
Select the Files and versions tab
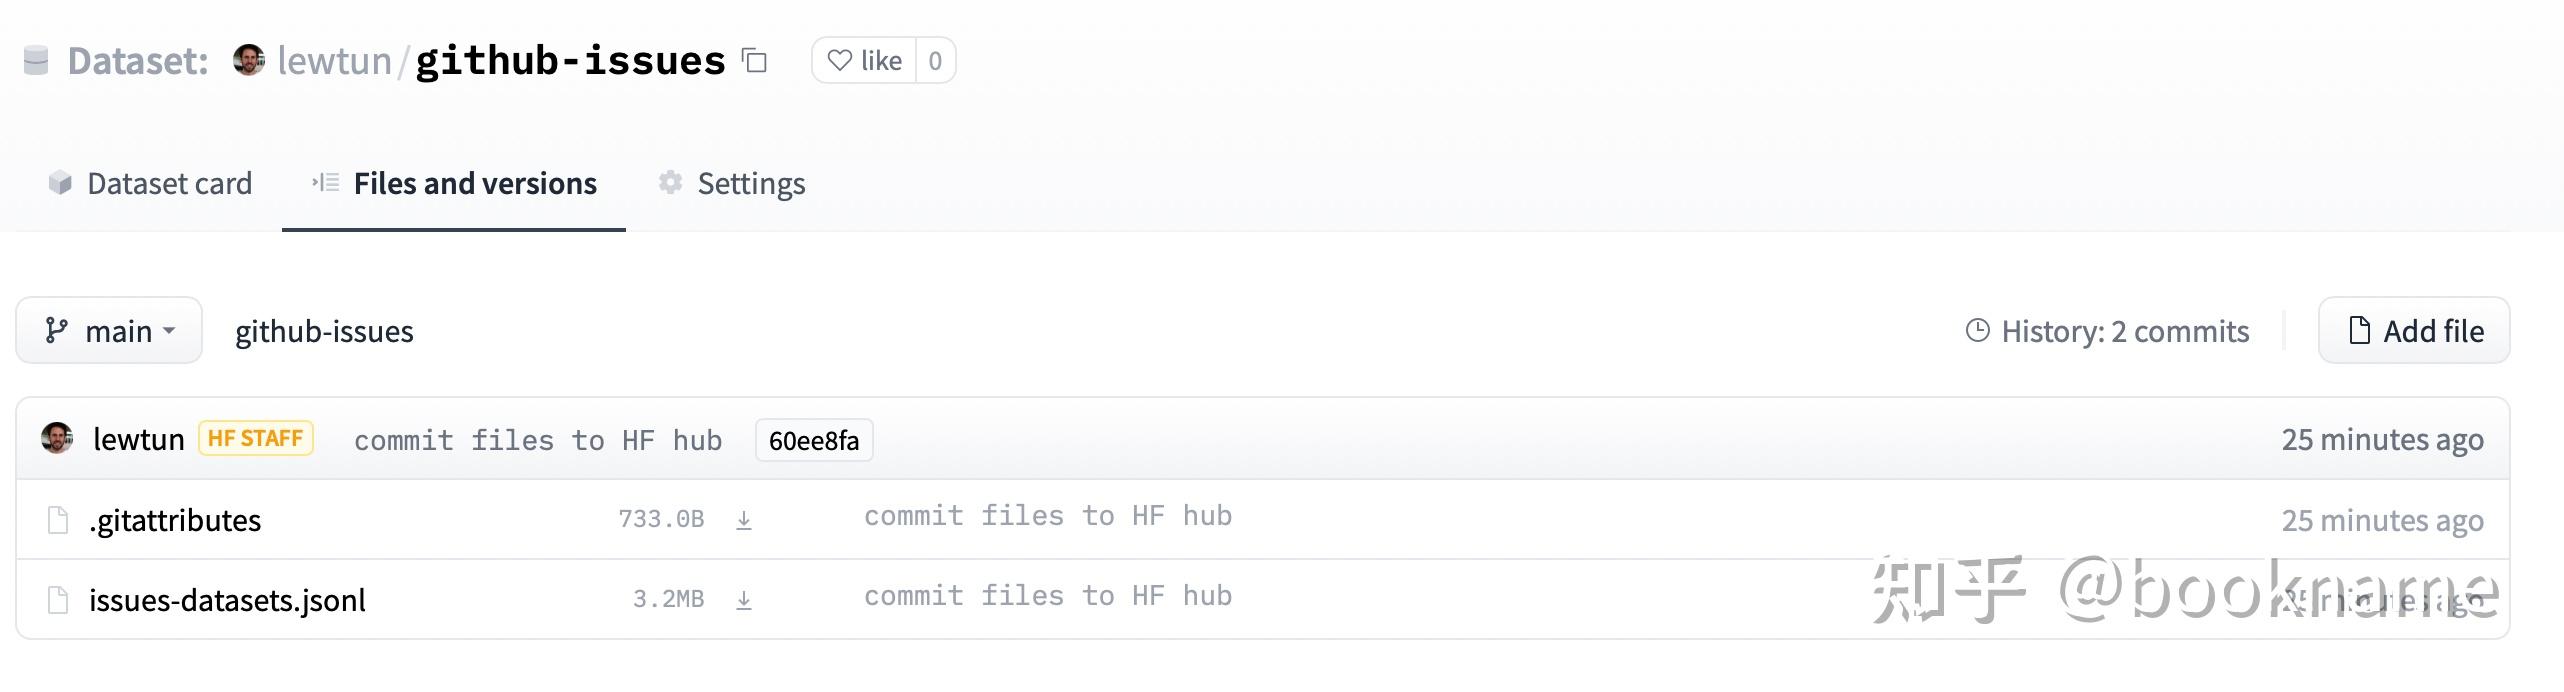point(454,184)
